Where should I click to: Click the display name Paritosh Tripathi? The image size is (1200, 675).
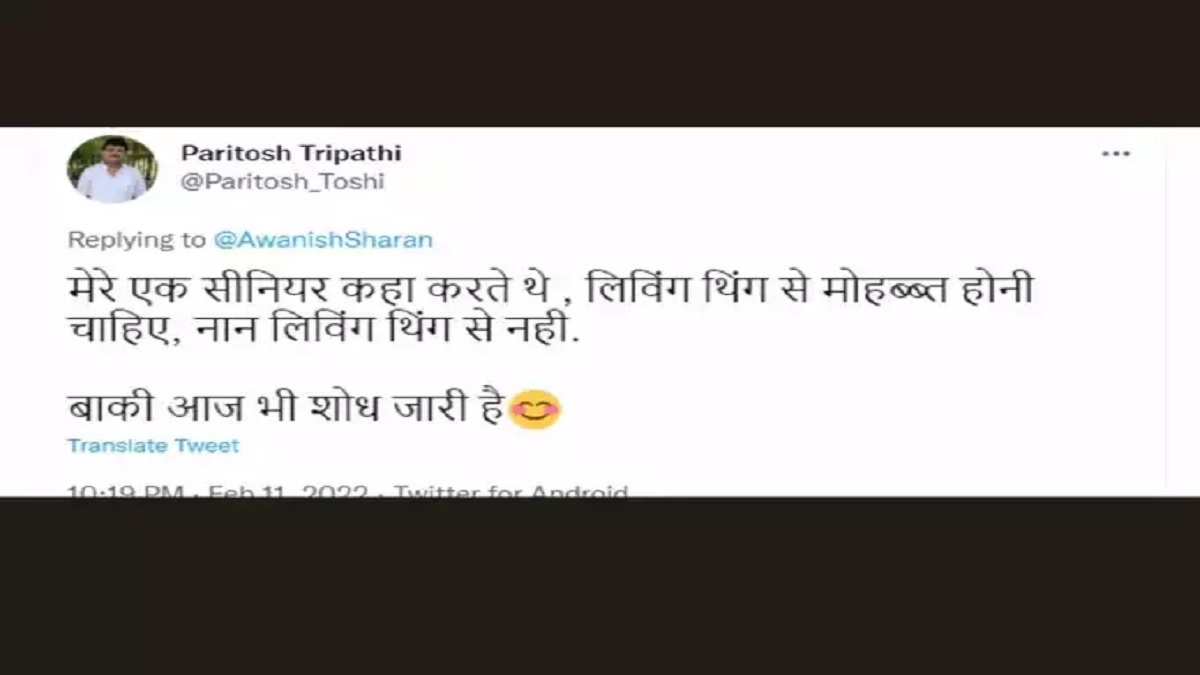291,153
